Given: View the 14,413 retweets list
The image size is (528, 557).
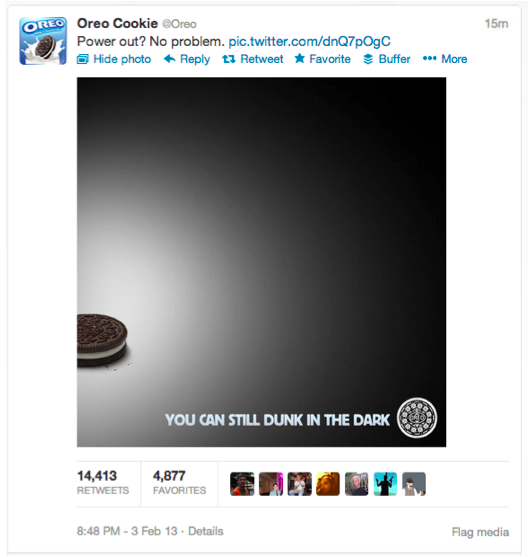Looking at the screenshot, I should coord(103,483).
